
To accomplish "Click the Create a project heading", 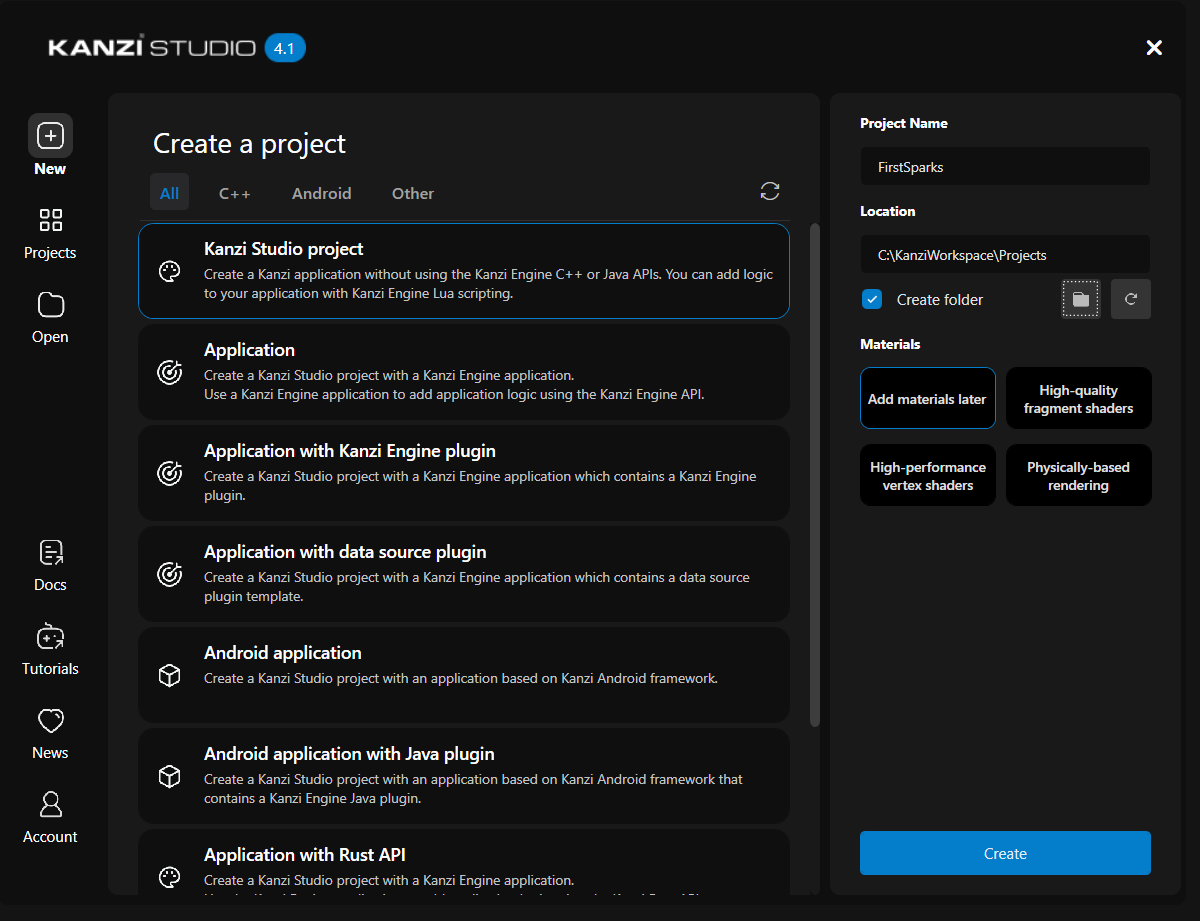I will tap(249, 144).
